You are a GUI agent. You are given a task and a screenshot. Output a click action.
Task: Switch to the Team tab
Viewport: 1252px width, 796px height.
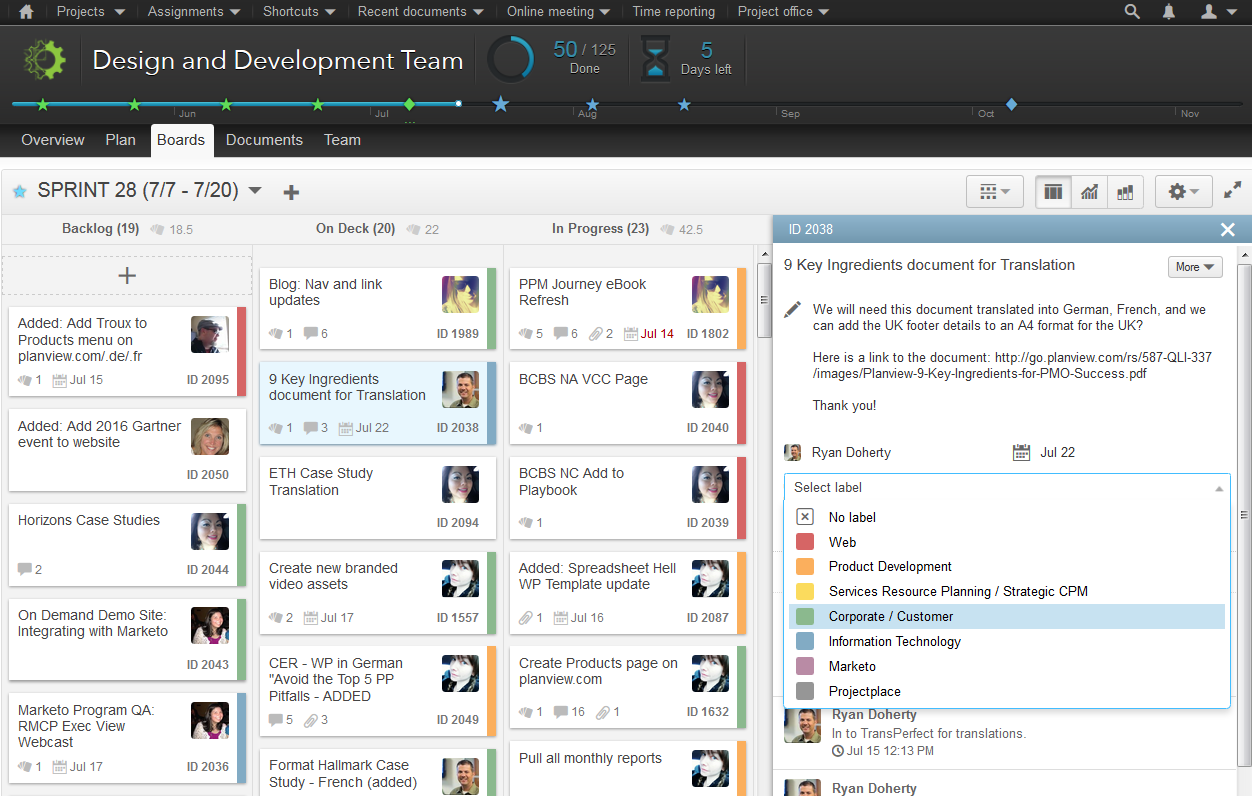click(x=342, y=140)
